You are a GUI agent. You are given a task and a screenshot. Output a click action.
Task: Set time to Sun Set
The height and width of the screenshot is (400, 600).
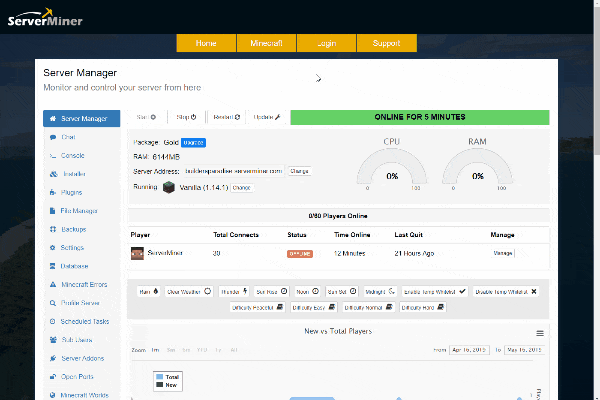pyautogui.click(x=342, y=292)
